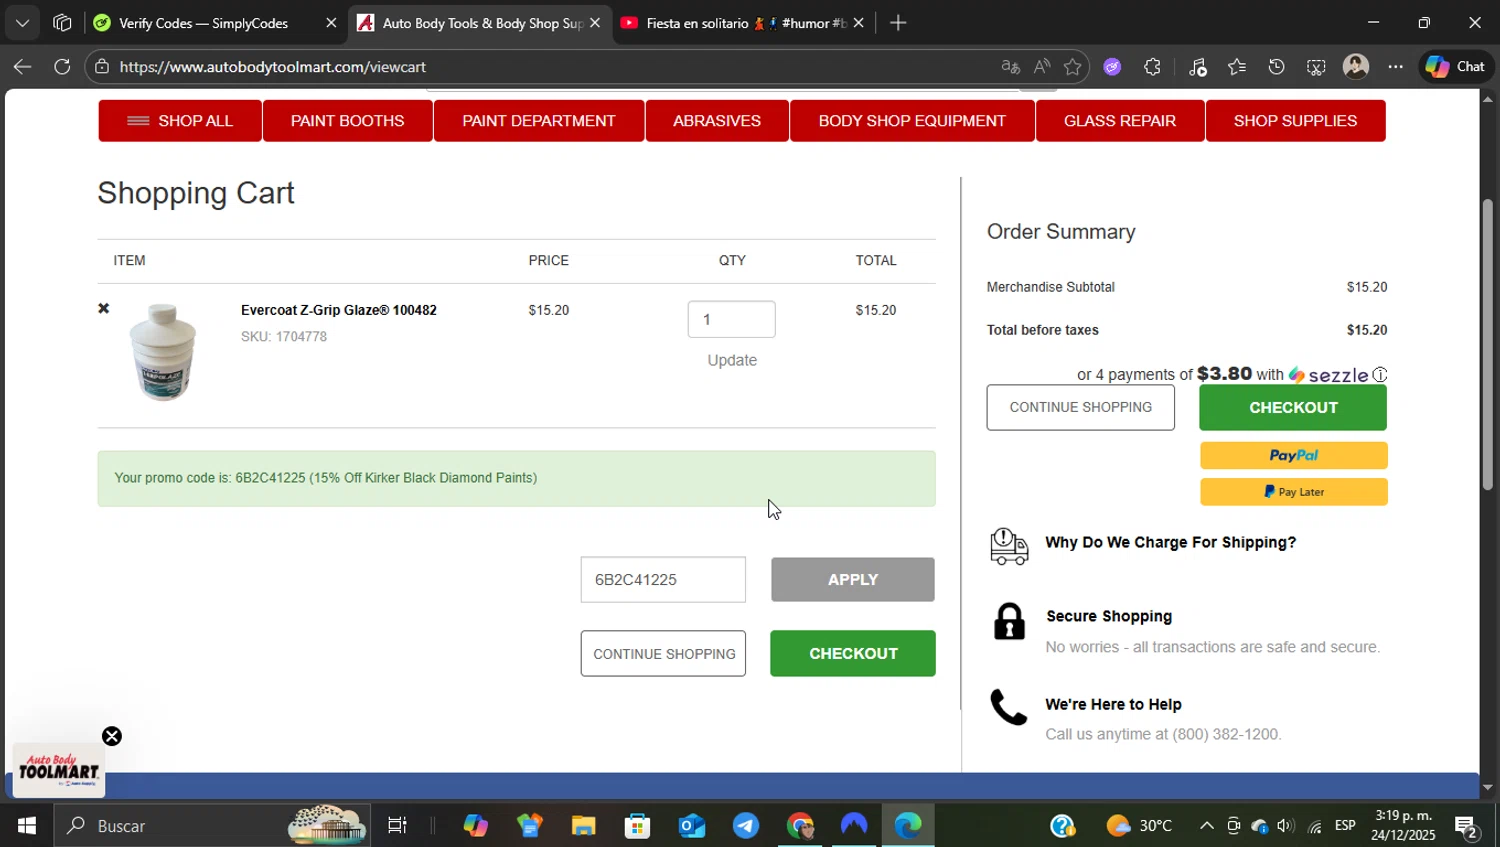Open Body Shop Equipment category

coord(912,121)
